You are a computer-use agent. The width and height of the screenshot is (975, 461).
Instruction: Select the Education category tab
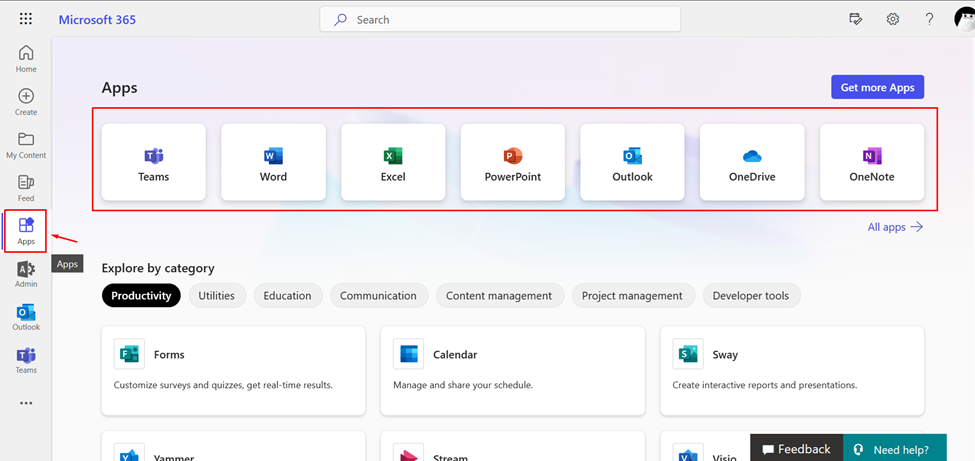point(287,296)
